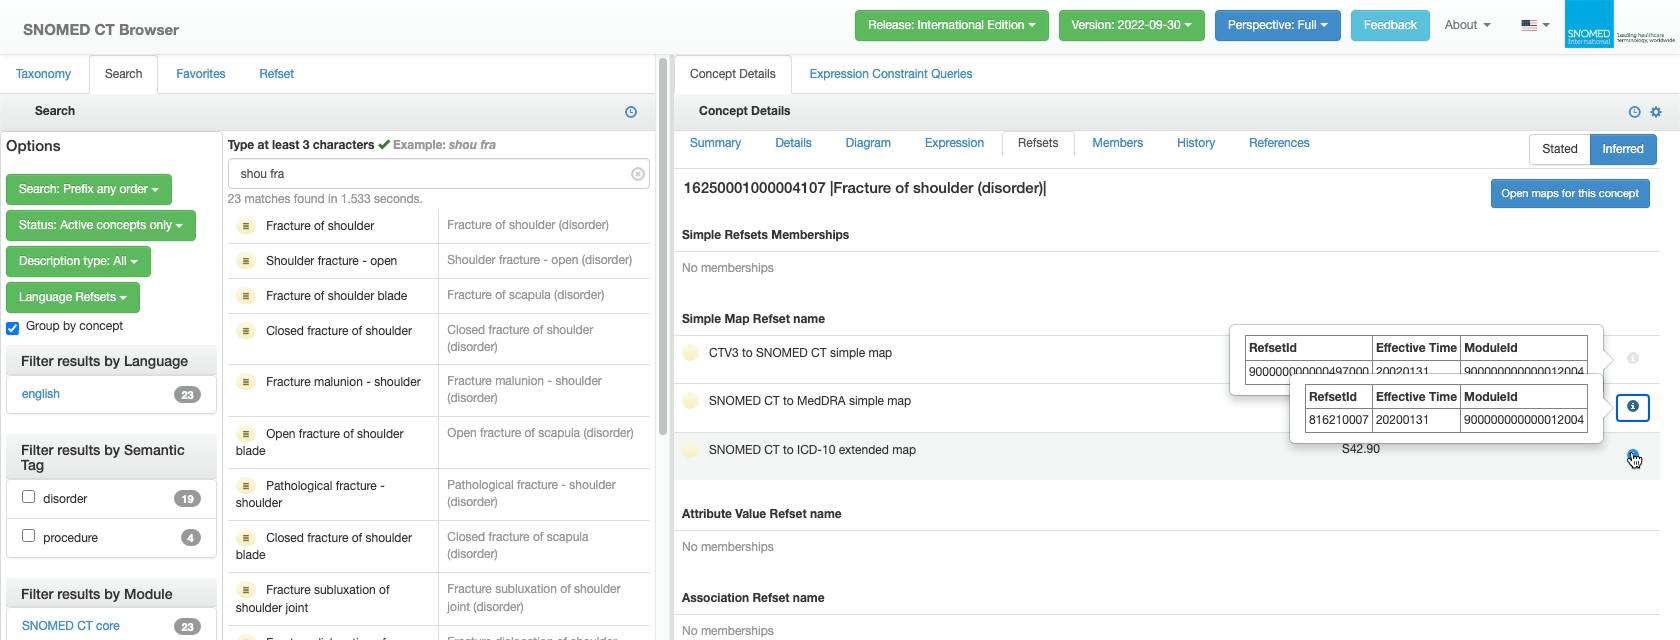Screen dimensions: 1680x640
Task: Click the SNOMED CT Browser title
Action: click(x=101, y=30)
